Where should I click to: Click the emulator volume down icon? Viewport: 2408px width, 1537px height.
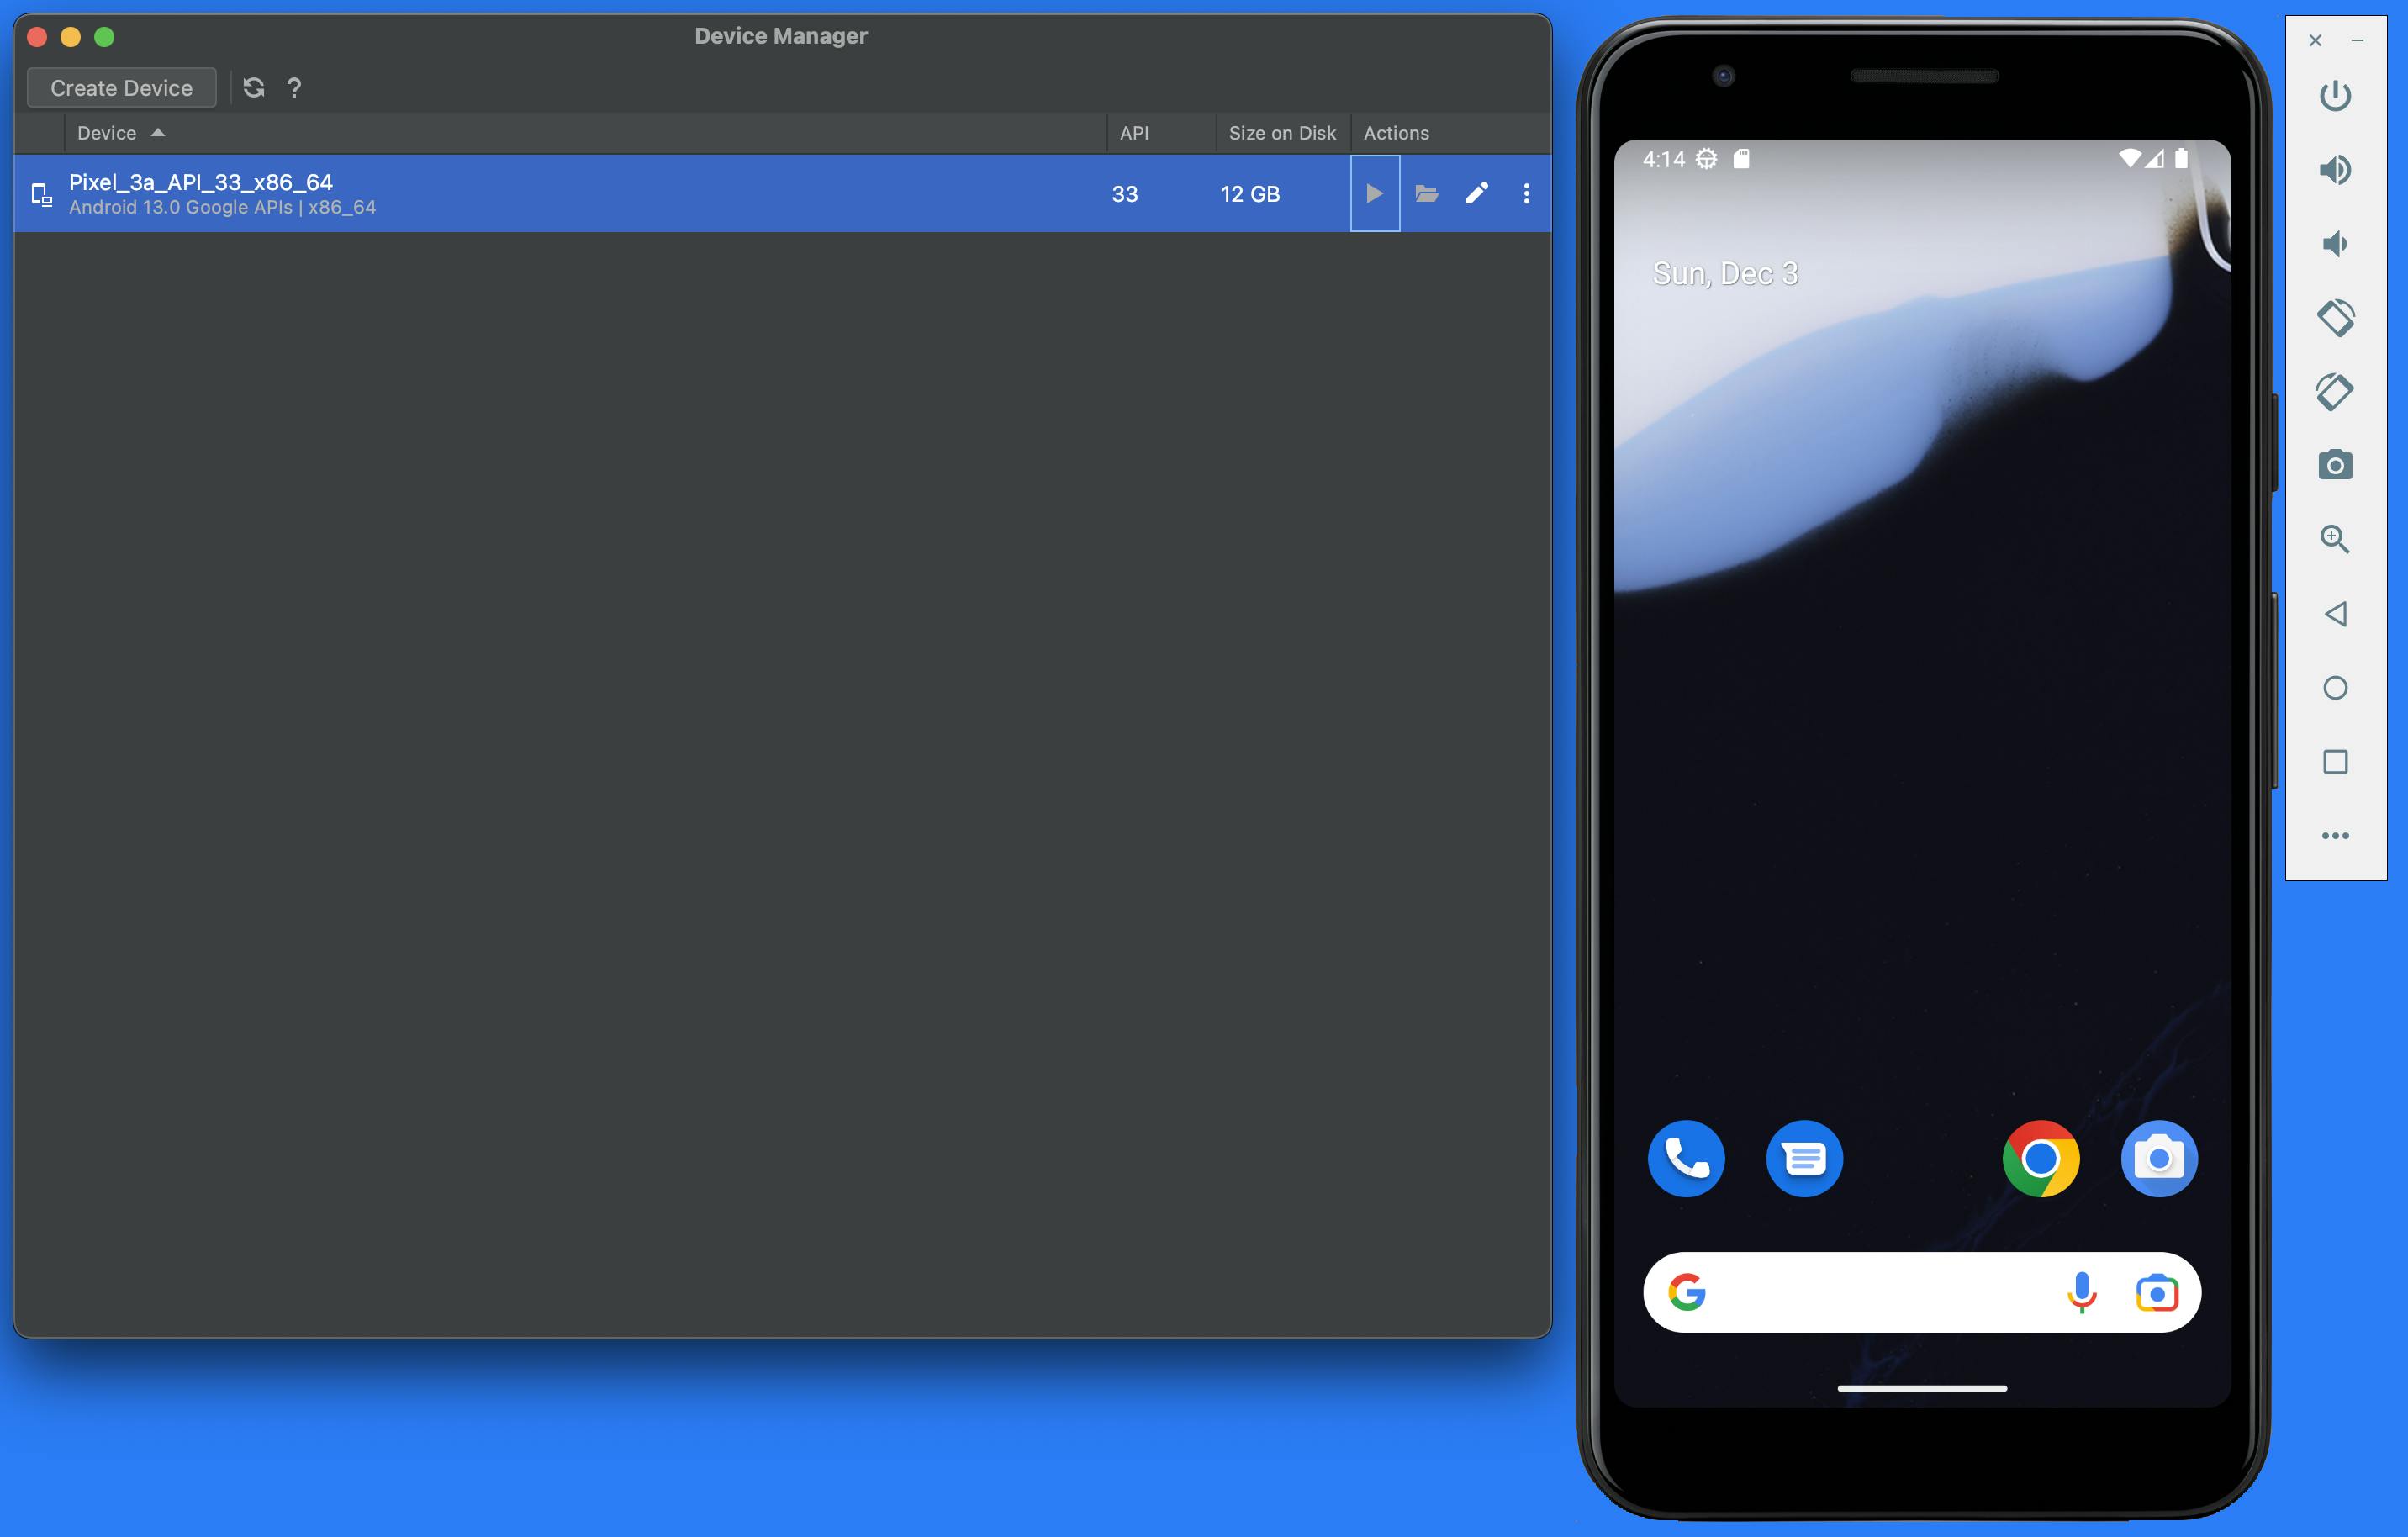[2334, 242]
